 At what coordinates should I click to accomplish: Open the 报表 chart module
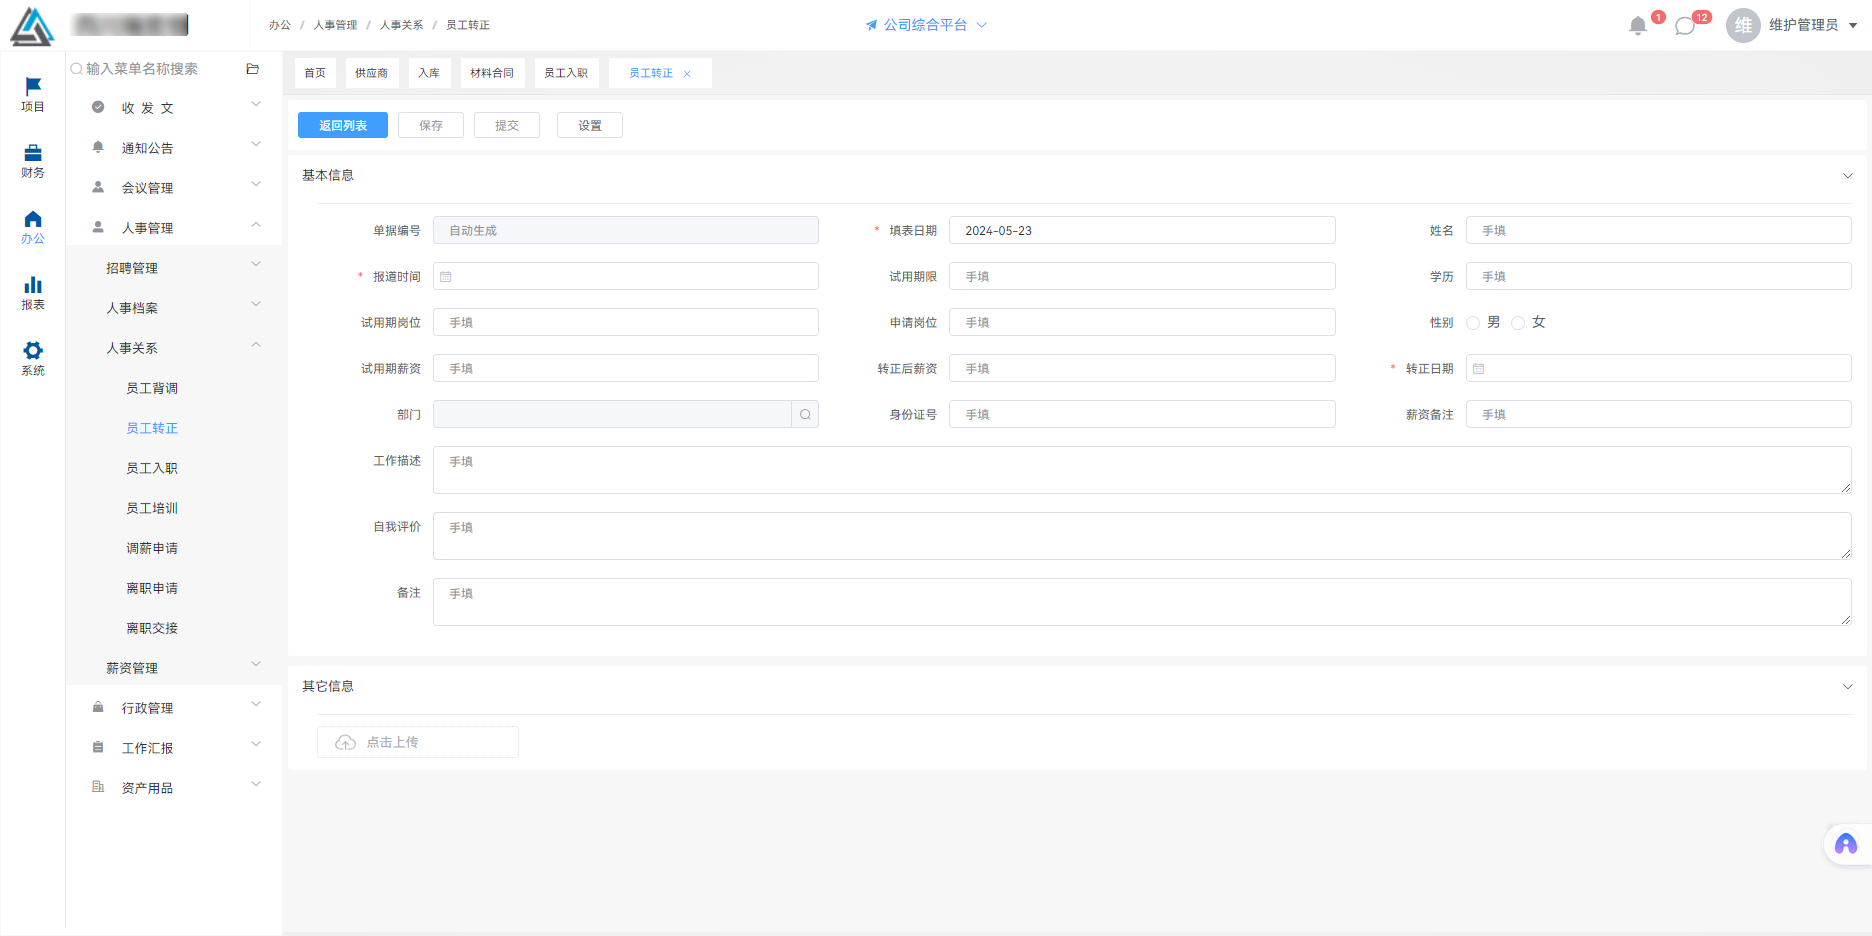33,292
